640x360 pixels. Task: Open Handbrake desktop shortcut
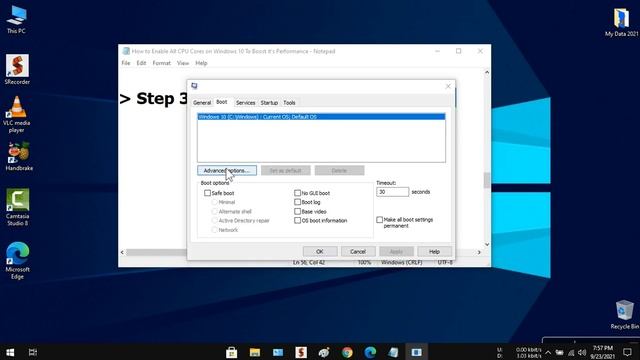[19, 156]
